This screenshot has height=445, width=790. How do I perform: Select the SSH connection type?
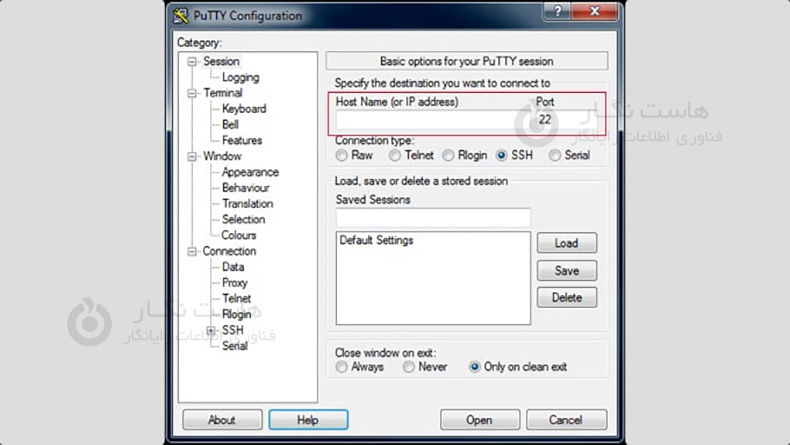(502, 156)
